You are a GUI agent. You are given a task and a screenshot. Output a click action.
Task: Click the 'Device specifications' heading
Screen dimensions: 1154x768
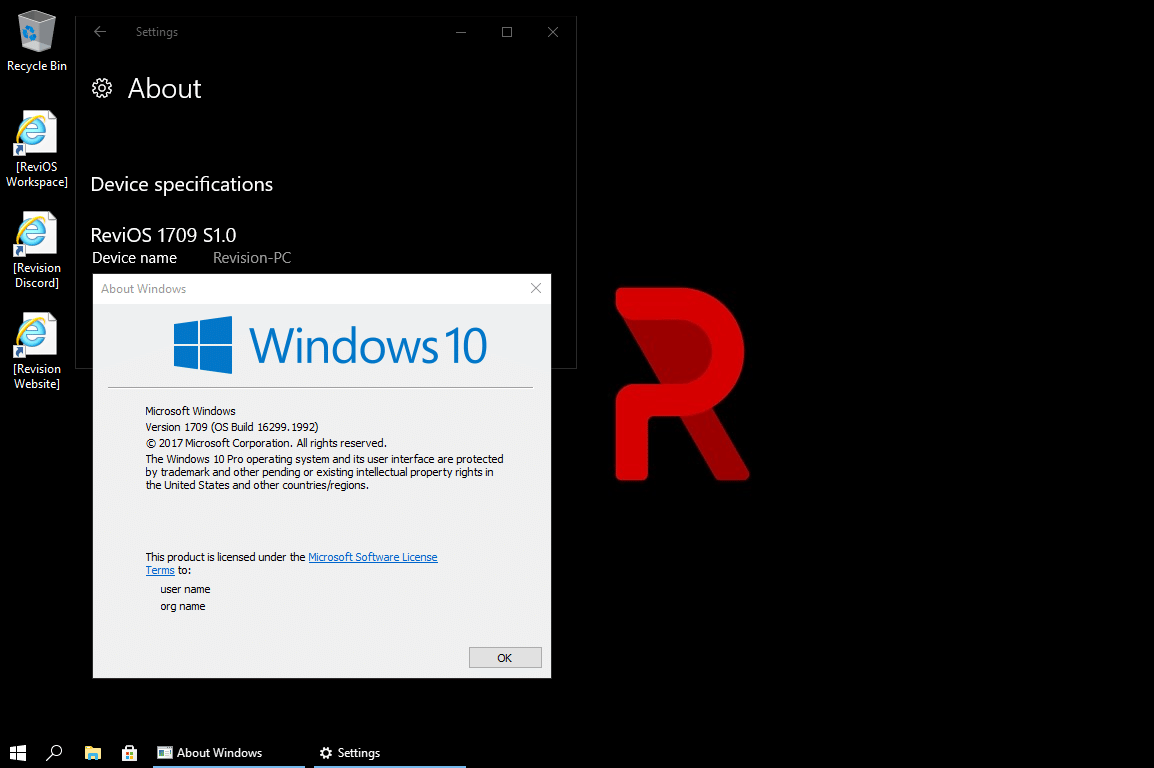182,184
